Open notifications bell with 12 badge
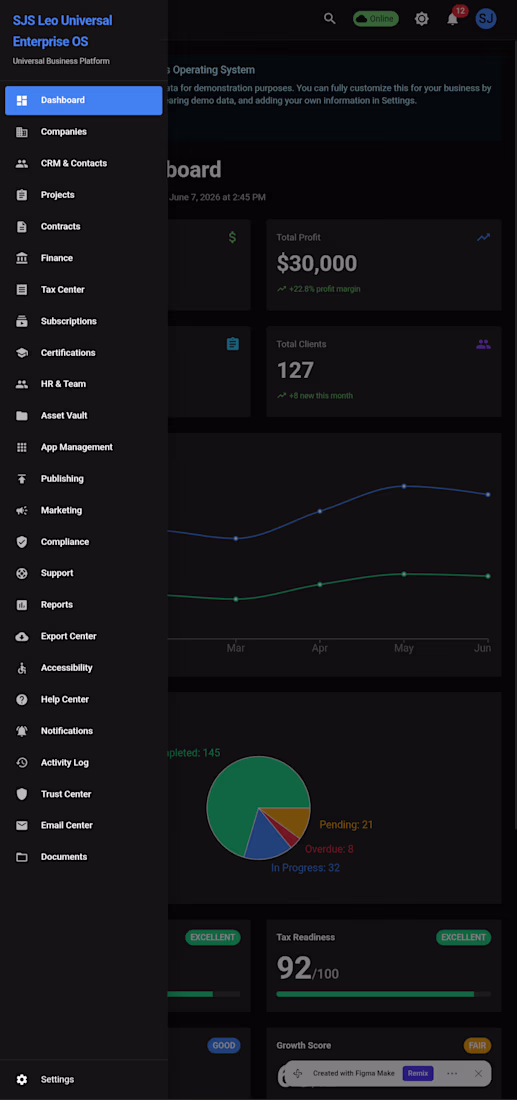Viewport: 517px width, 1100px height. point(454,18)
